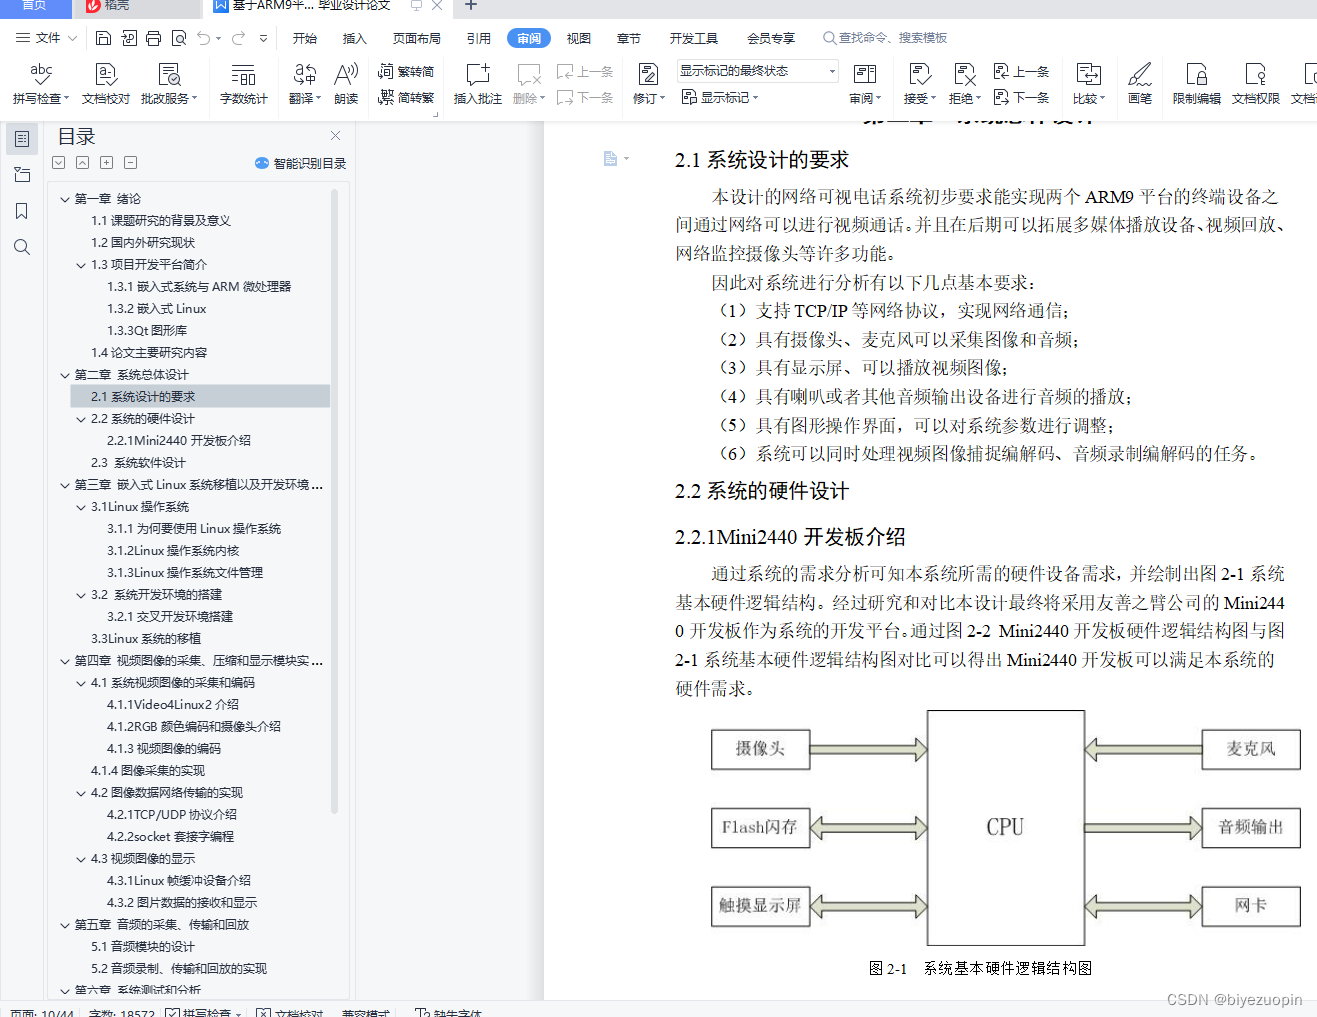Switch to the 页面布局 ribbon tab

click(417, 38)
